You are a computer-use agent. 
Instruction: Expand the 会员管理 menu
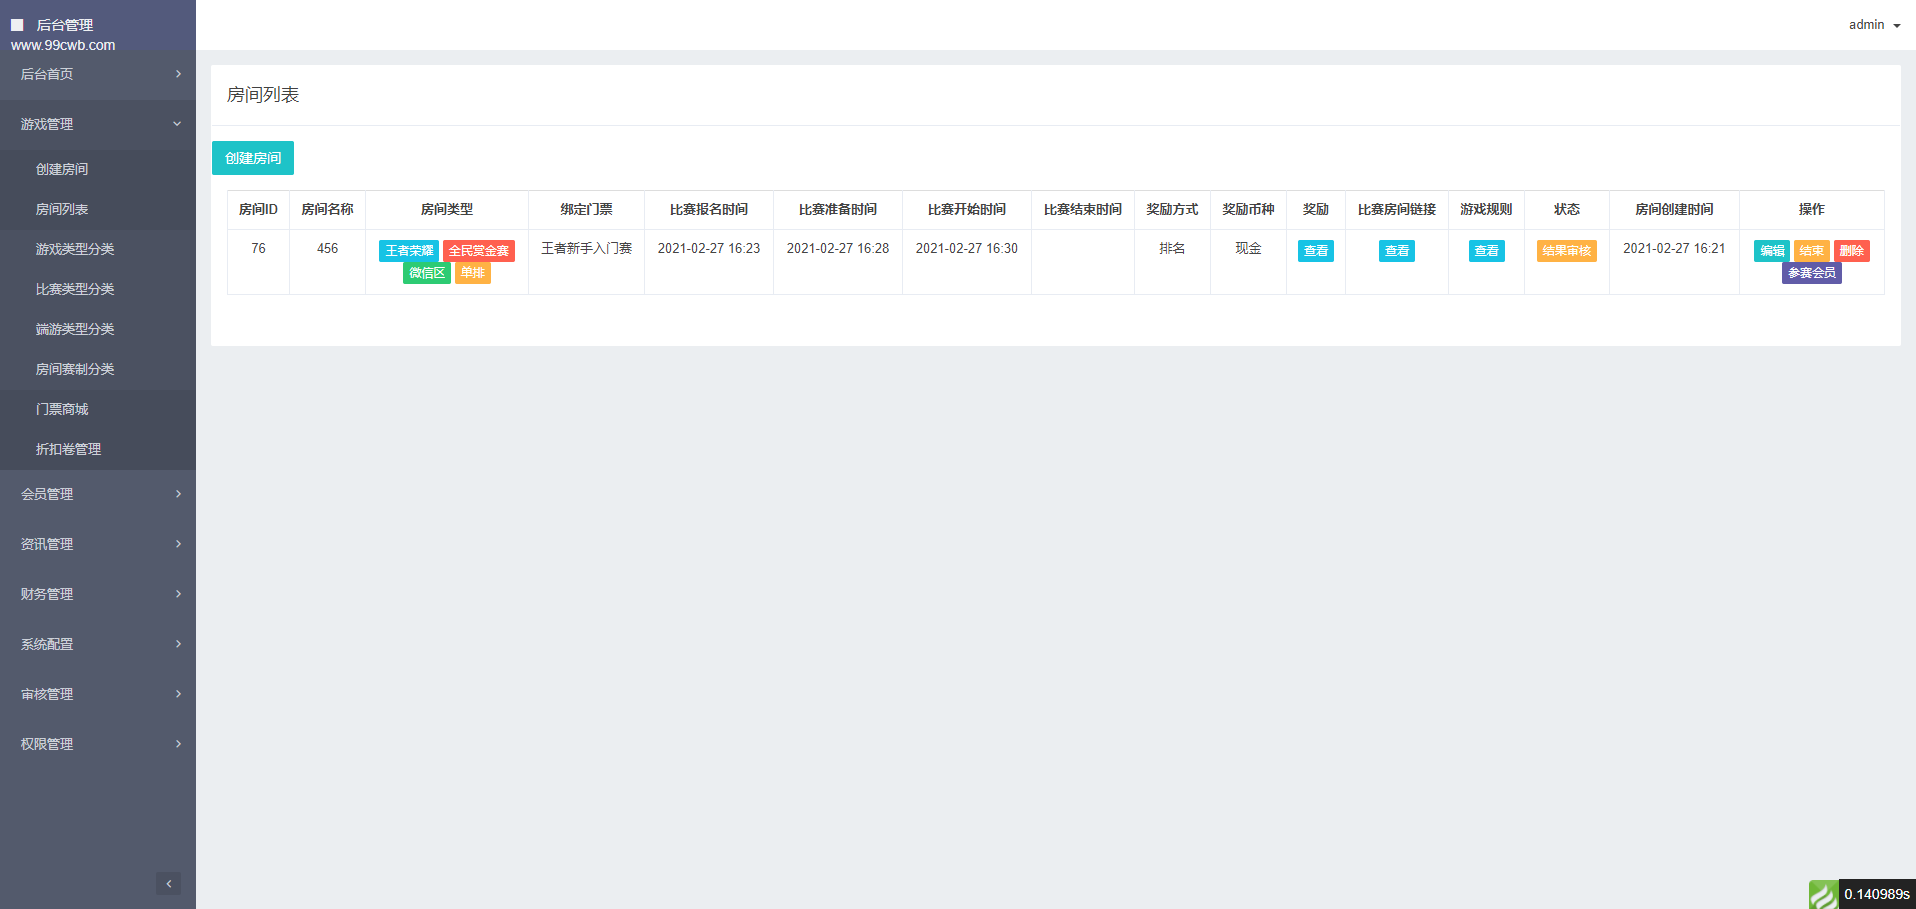tap(98, 494)
